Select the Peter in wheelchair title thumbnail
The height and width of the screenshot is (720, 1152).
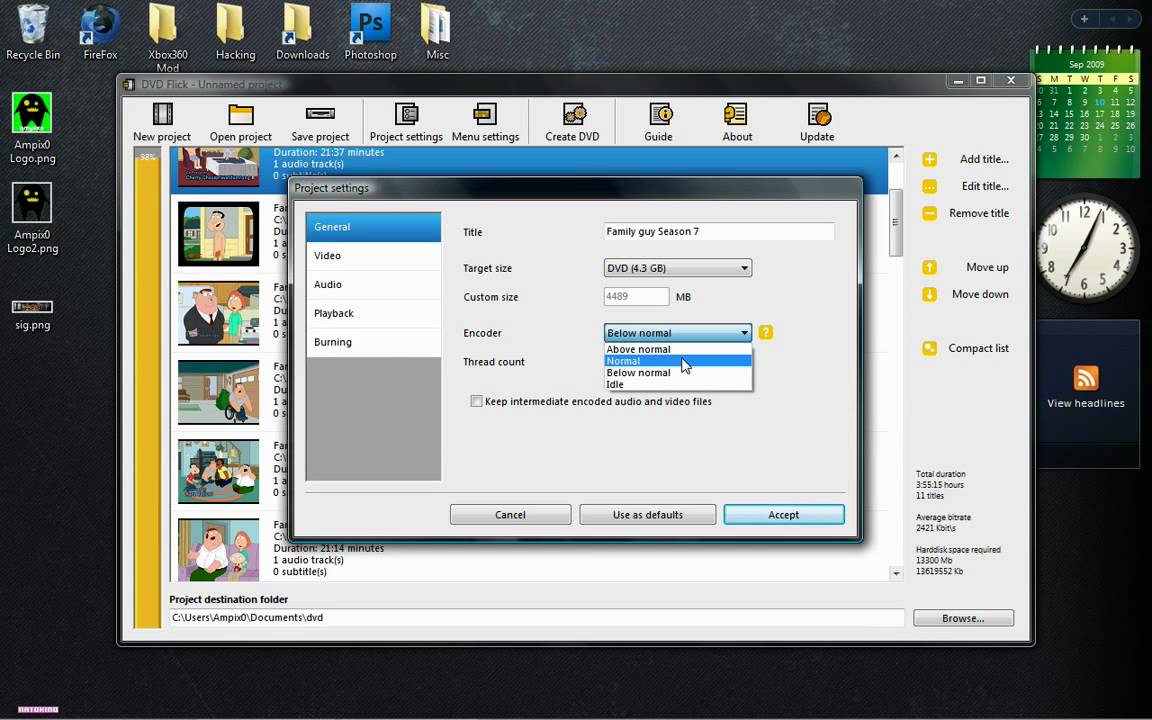tap(219, 392)
